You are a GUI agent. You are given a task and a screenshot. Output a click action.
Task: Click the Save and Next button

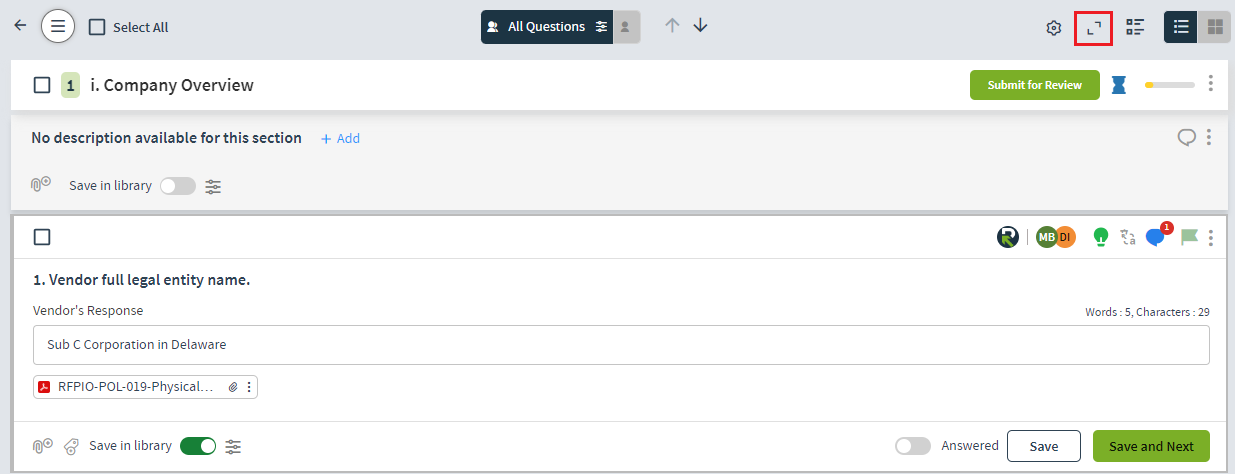tap(1151, 446)
